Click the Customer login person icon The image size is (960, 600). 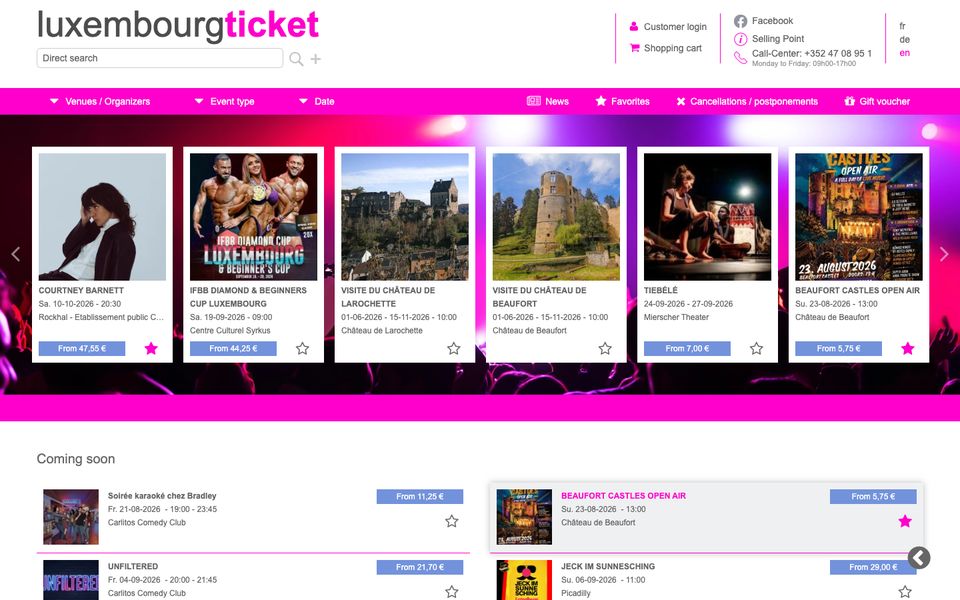pyautogui.click(x=634, y=27)
